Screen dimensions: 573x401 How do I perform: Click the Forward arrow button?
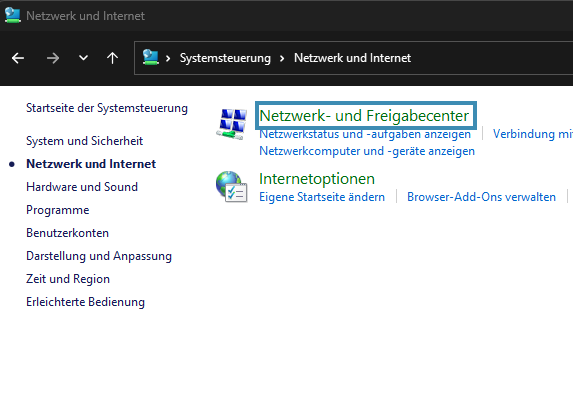click(x=53, y=58)
